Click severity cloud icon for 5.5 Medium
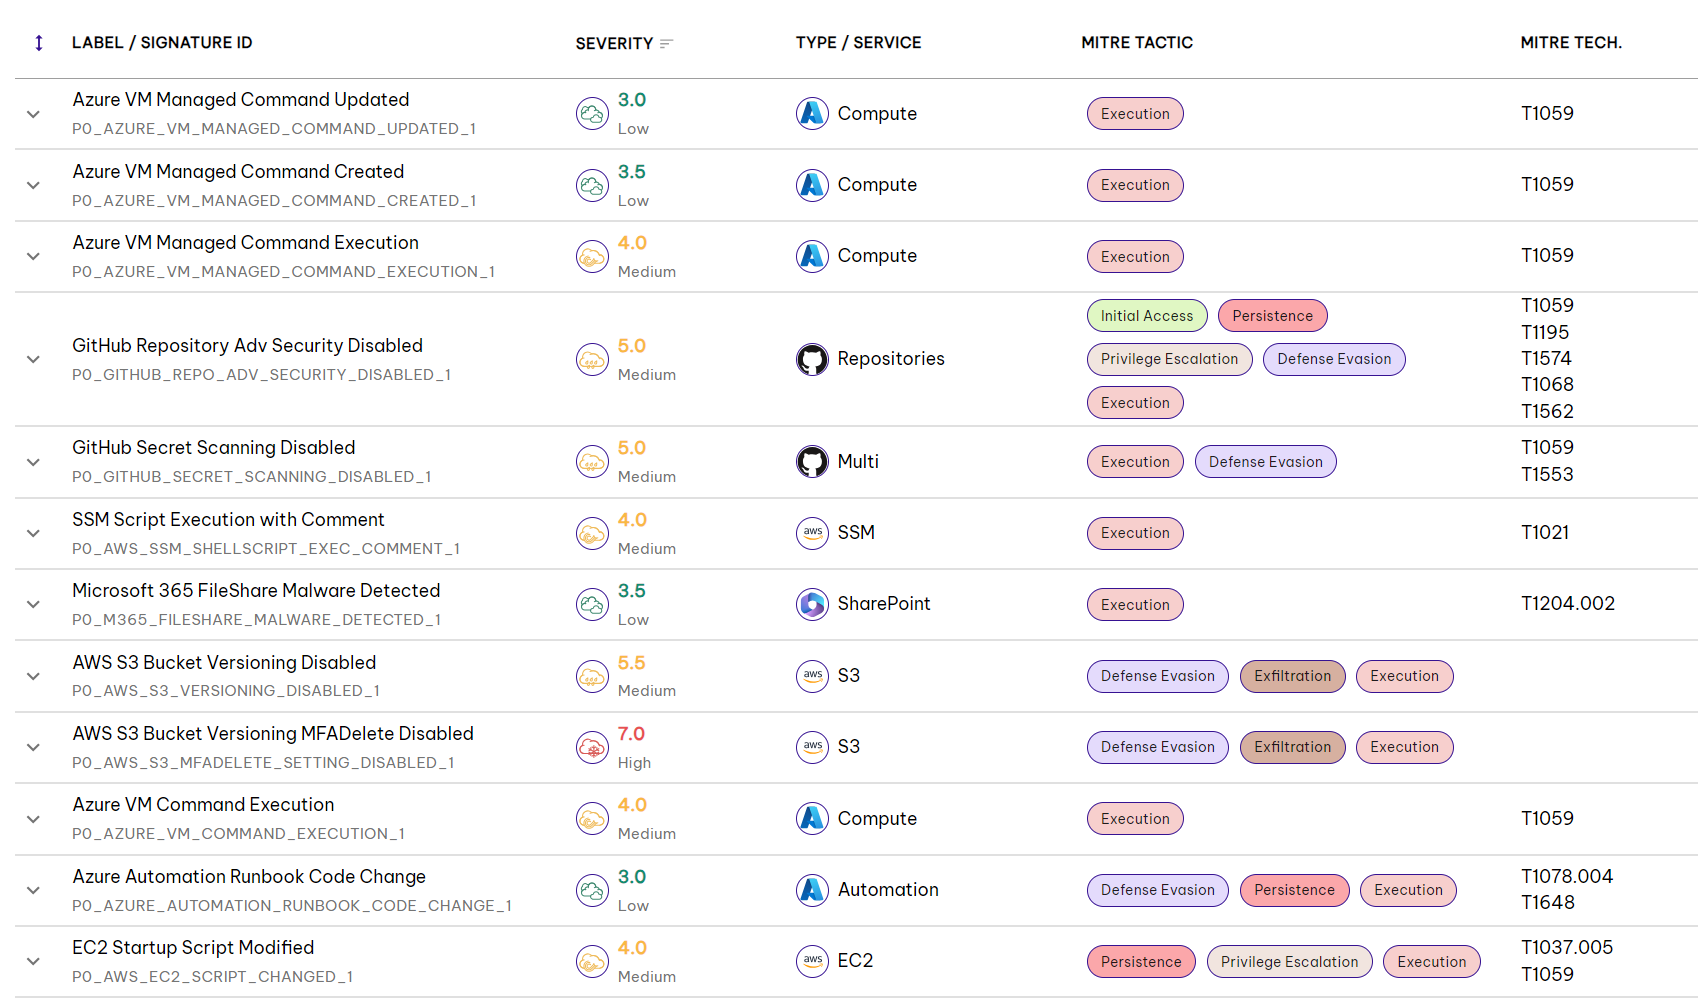This screenshot has height=1000, width=1698. point(592,676)
